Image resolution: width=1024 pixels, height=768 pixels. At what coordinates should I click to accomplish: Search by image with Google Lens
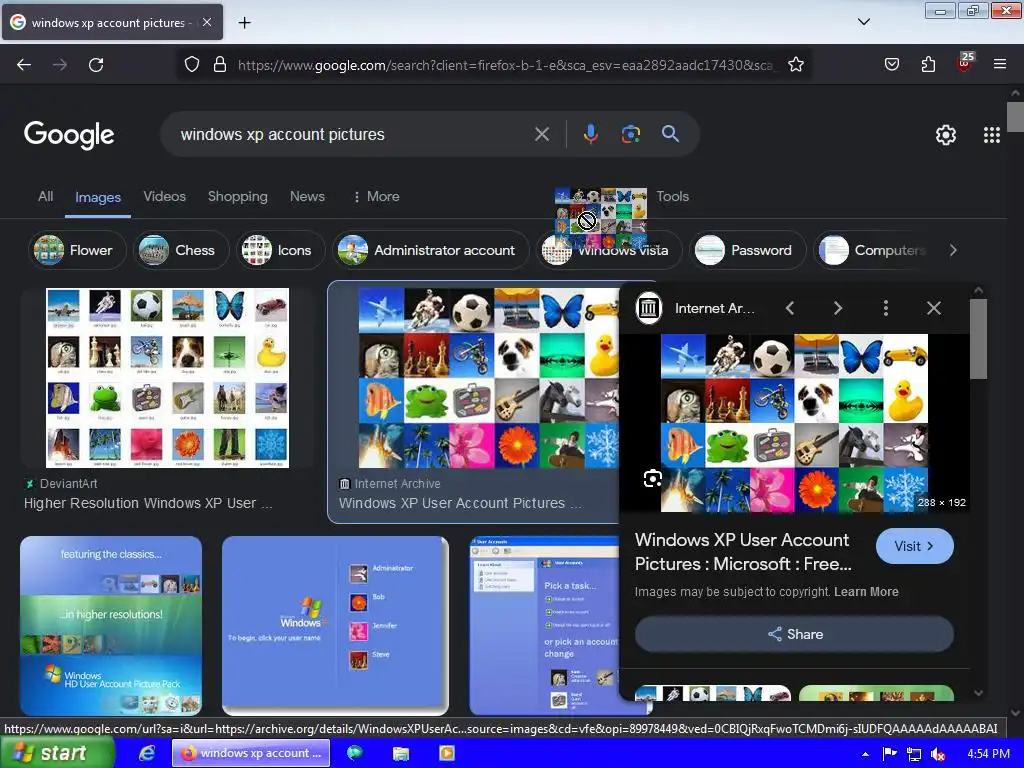(x=630, y=134)
